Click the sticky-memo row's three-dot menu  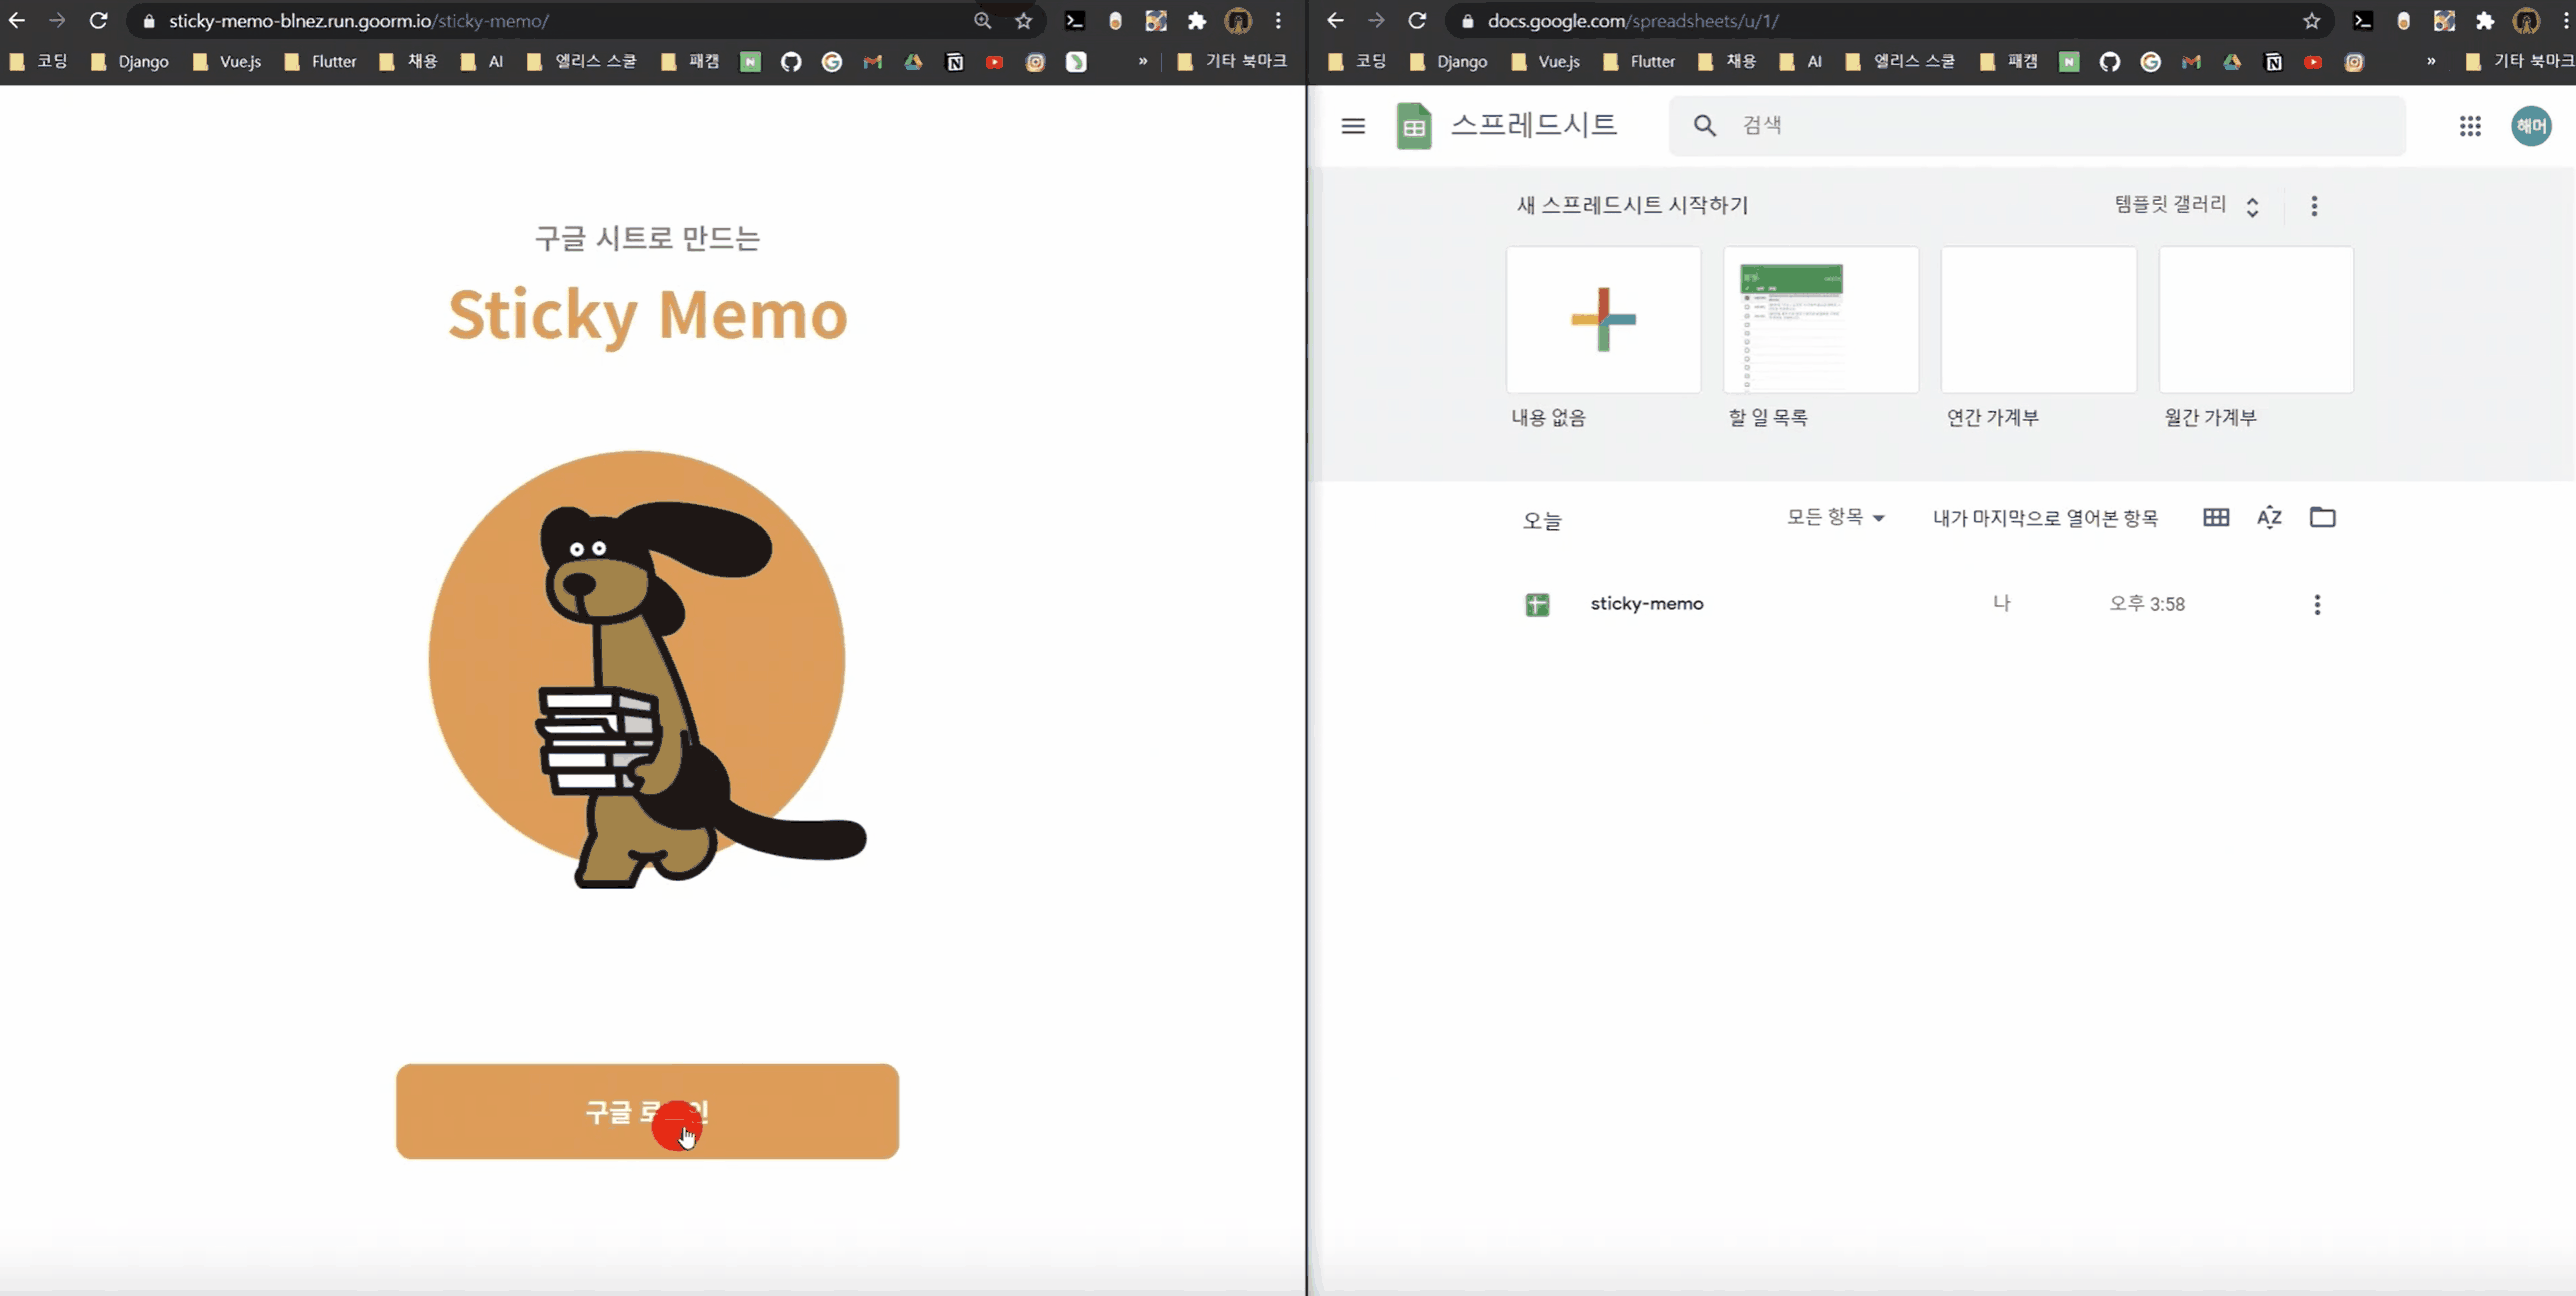[2317, 604]
